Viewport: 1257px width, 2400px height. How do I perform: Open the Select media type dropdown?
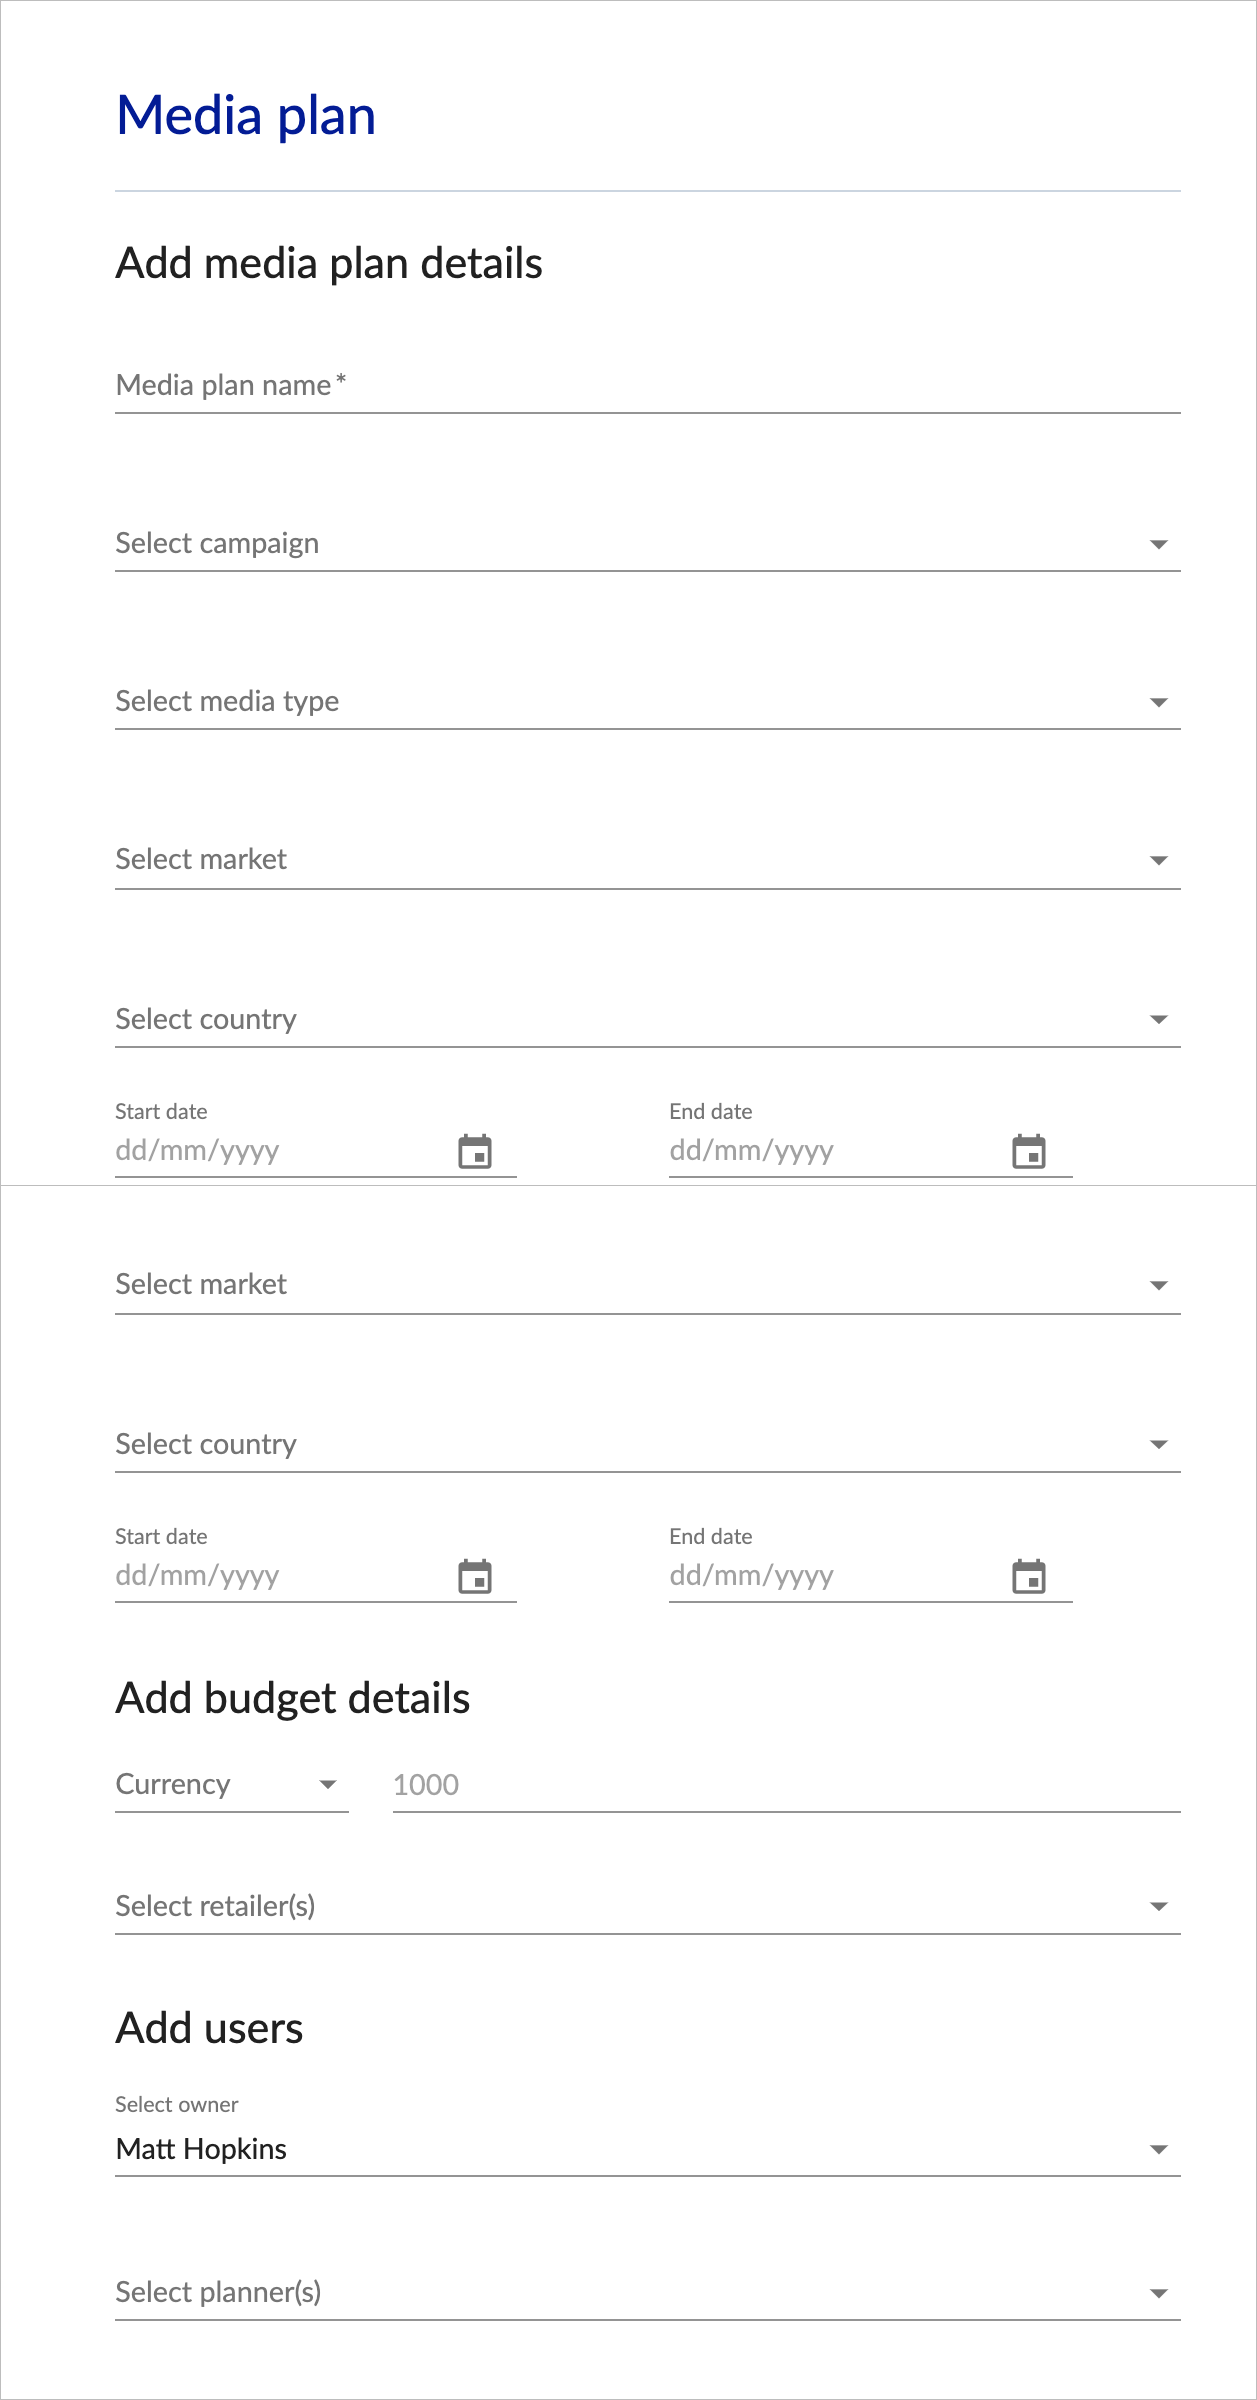pyautogui.click(x=648, y=702)
